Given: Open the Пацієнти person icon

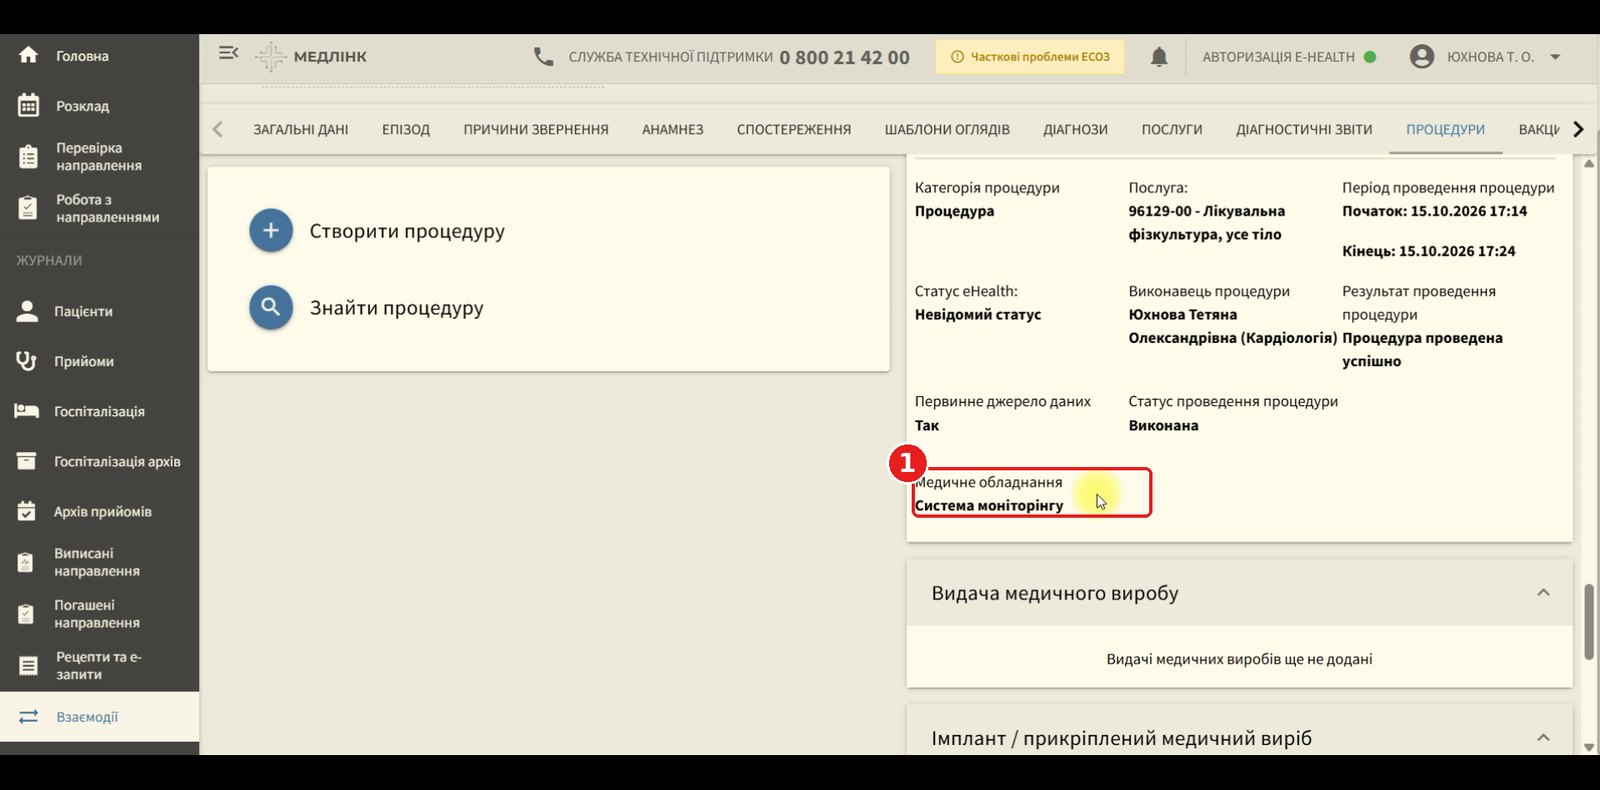Looking at the screenshot, I should [27, 311].
